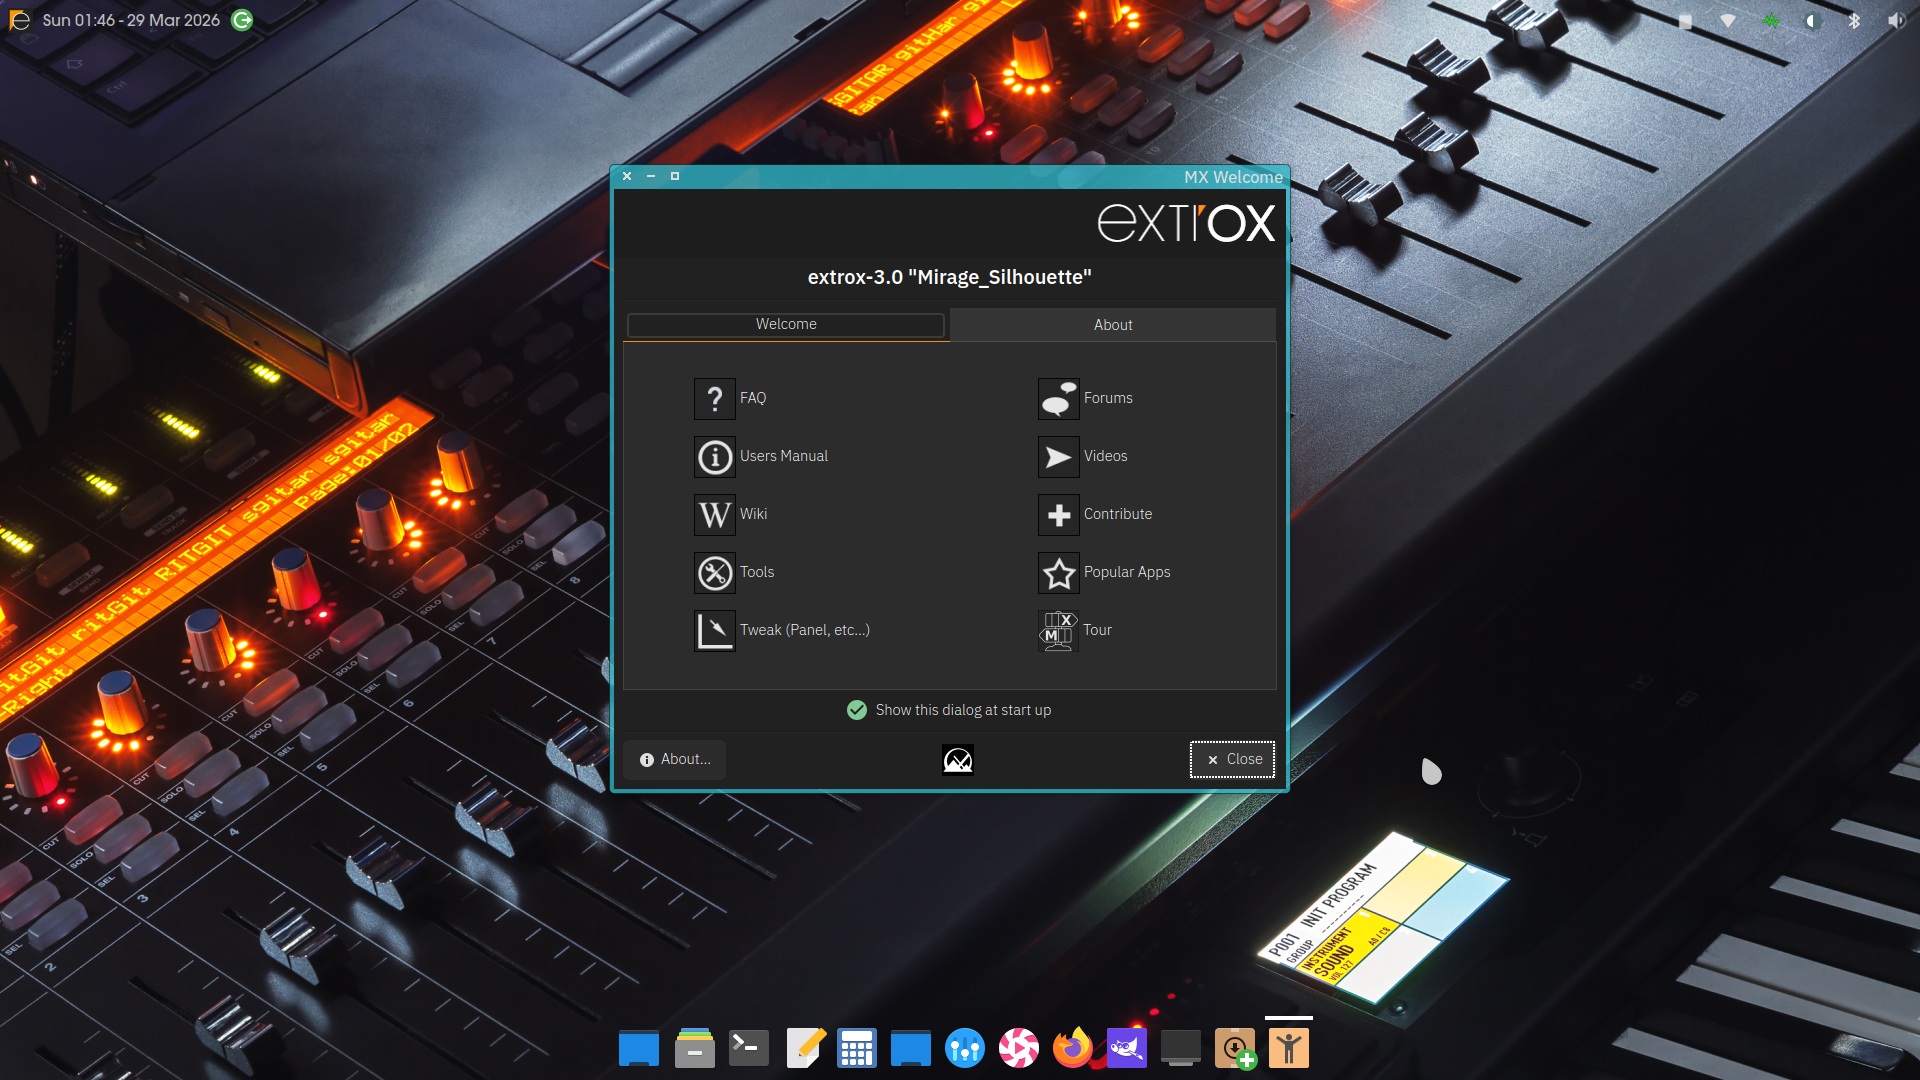Click the Close button in dialog

1232,760
